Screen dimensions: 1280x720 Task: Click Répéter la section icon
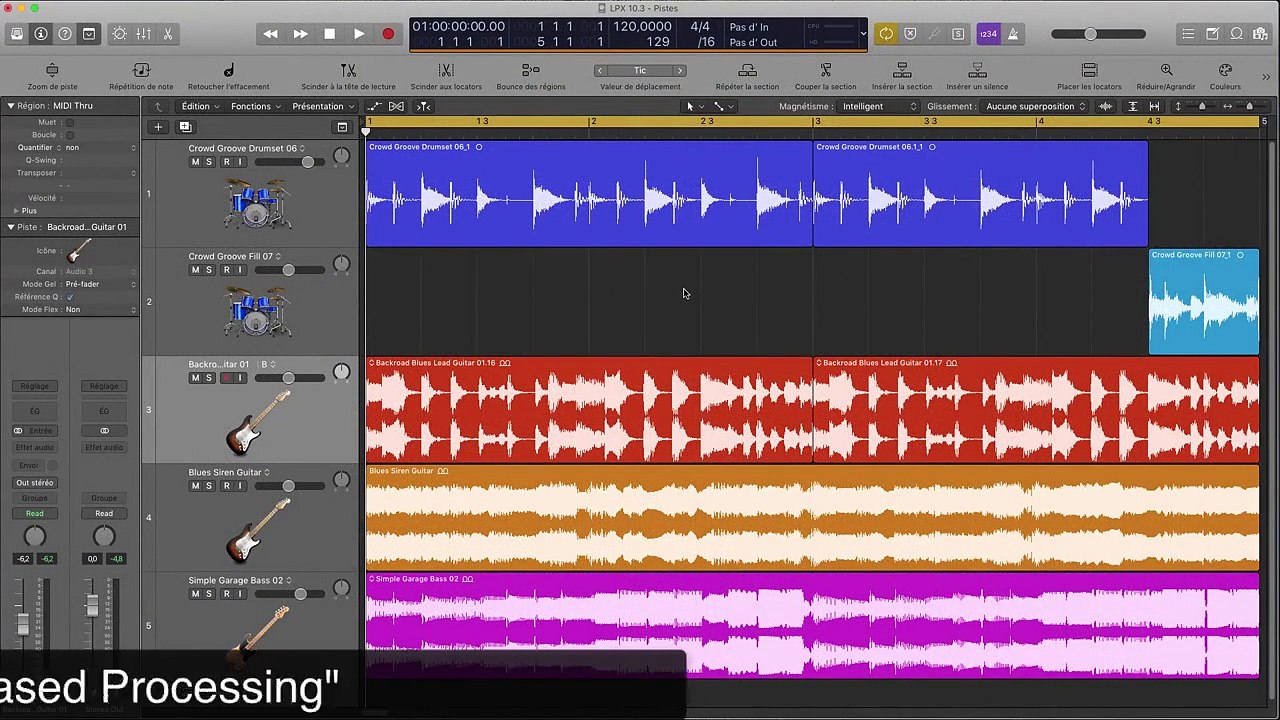[747, 70]
